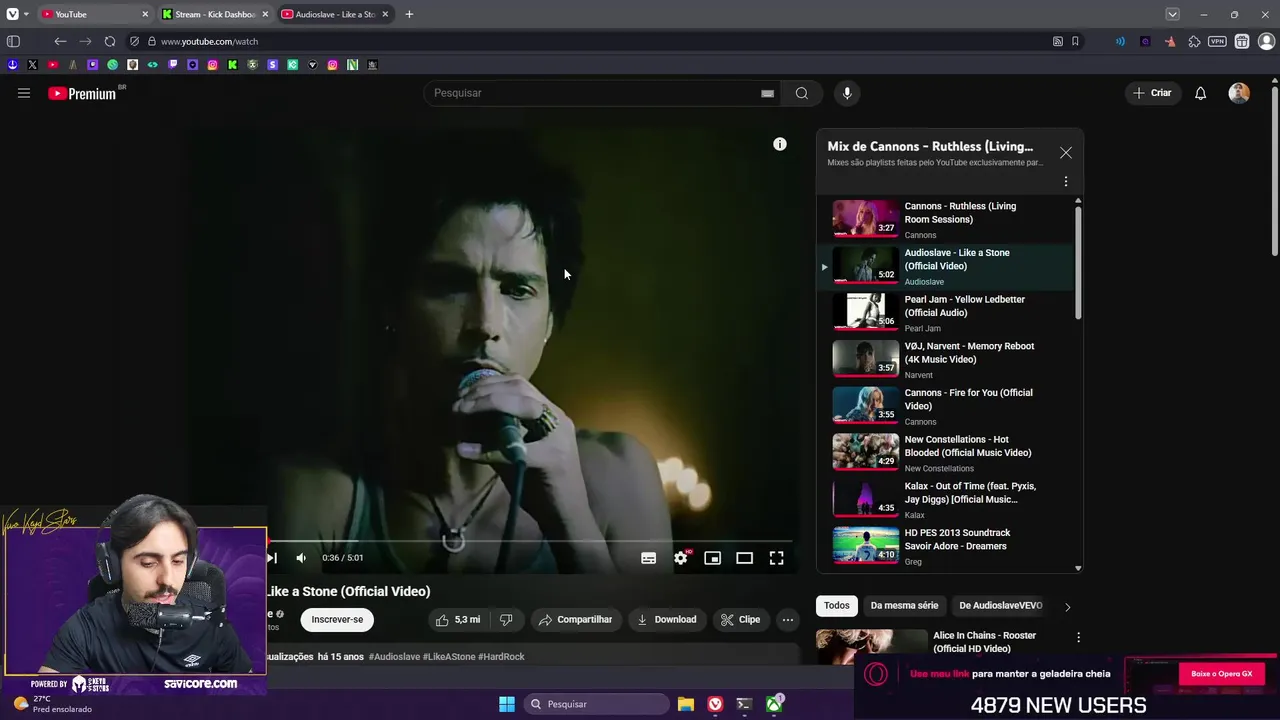Select the Da mesma série chip

tap(904, 606)
